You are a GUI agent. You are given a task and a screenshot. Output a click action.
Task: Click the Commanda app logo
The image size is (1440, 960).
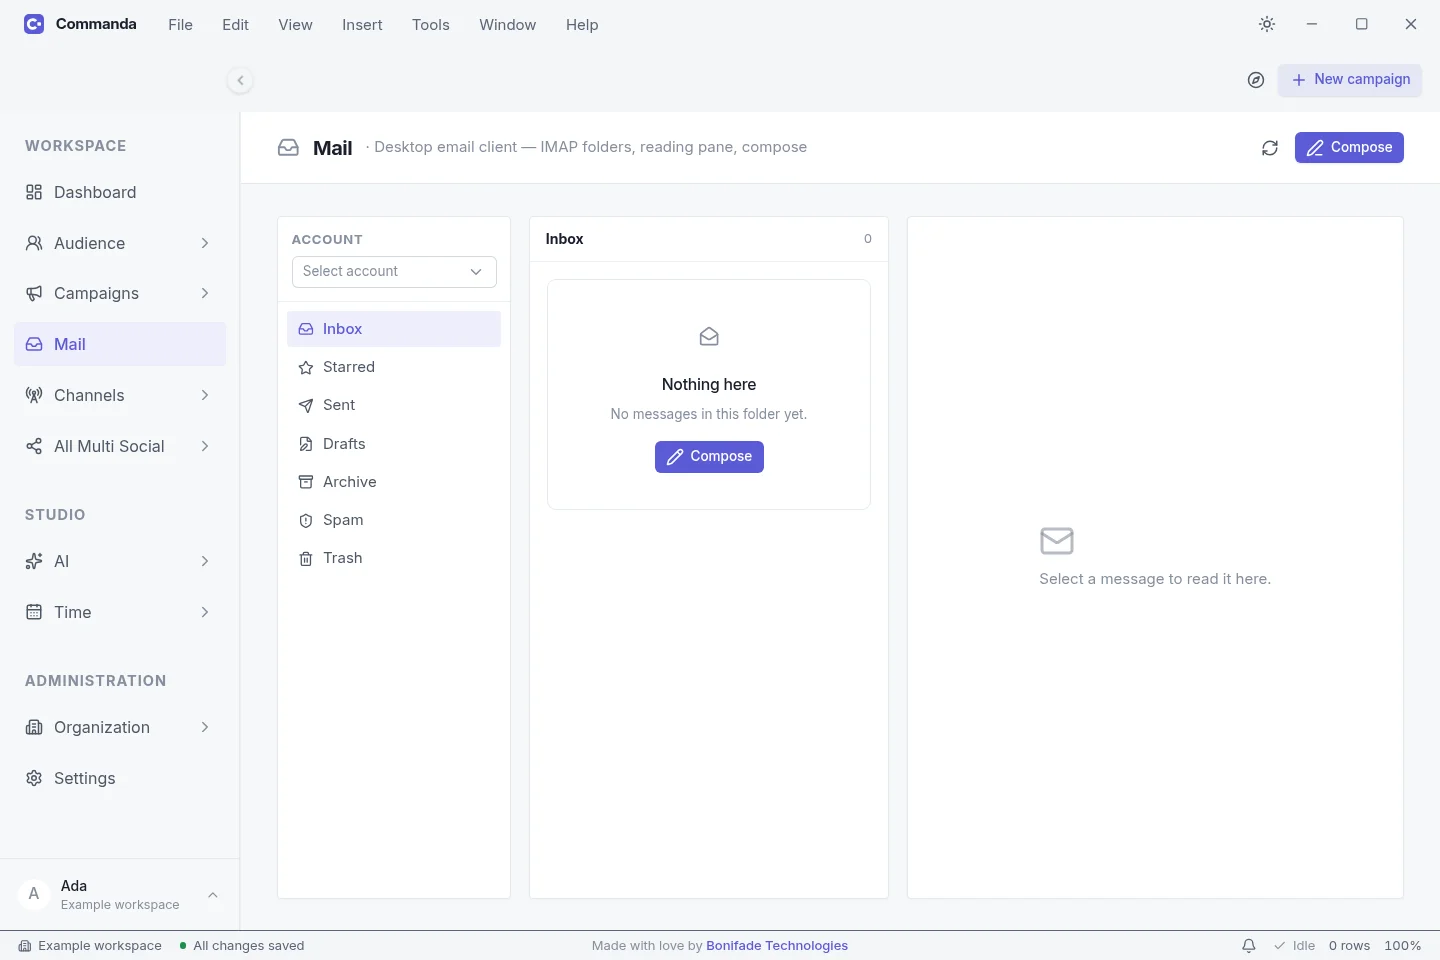tap(34, 24)
